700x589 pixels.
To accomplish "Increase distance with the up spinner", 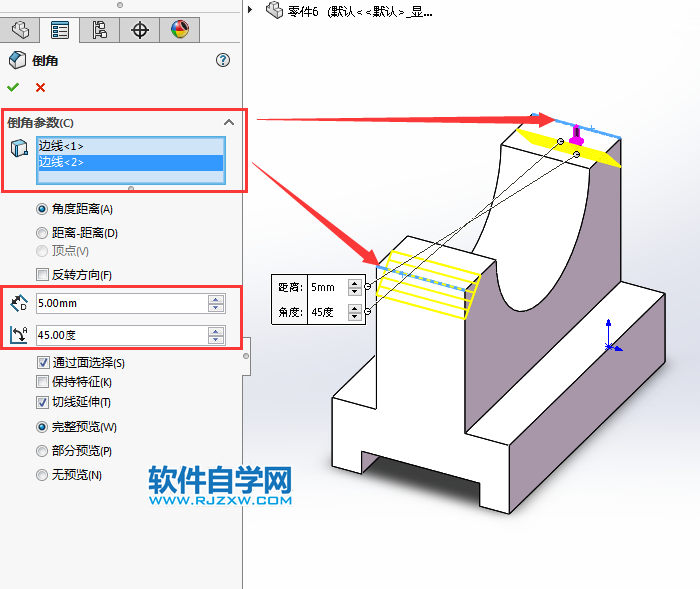I will 216,299.
